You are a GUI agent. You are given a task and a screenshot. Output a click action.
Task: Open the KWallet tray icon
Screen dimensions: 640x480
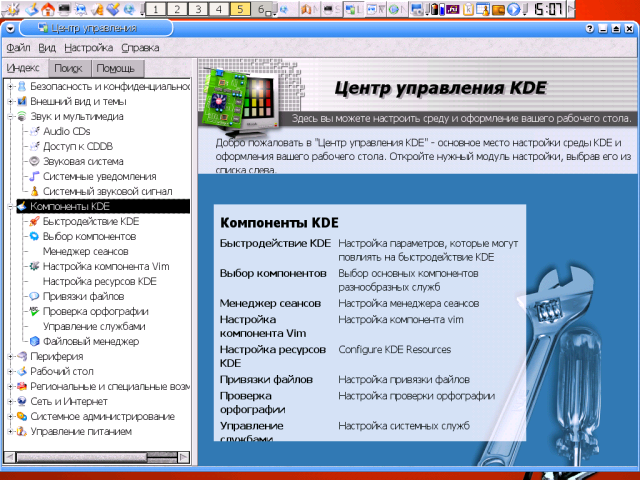[x=498, y=9]
